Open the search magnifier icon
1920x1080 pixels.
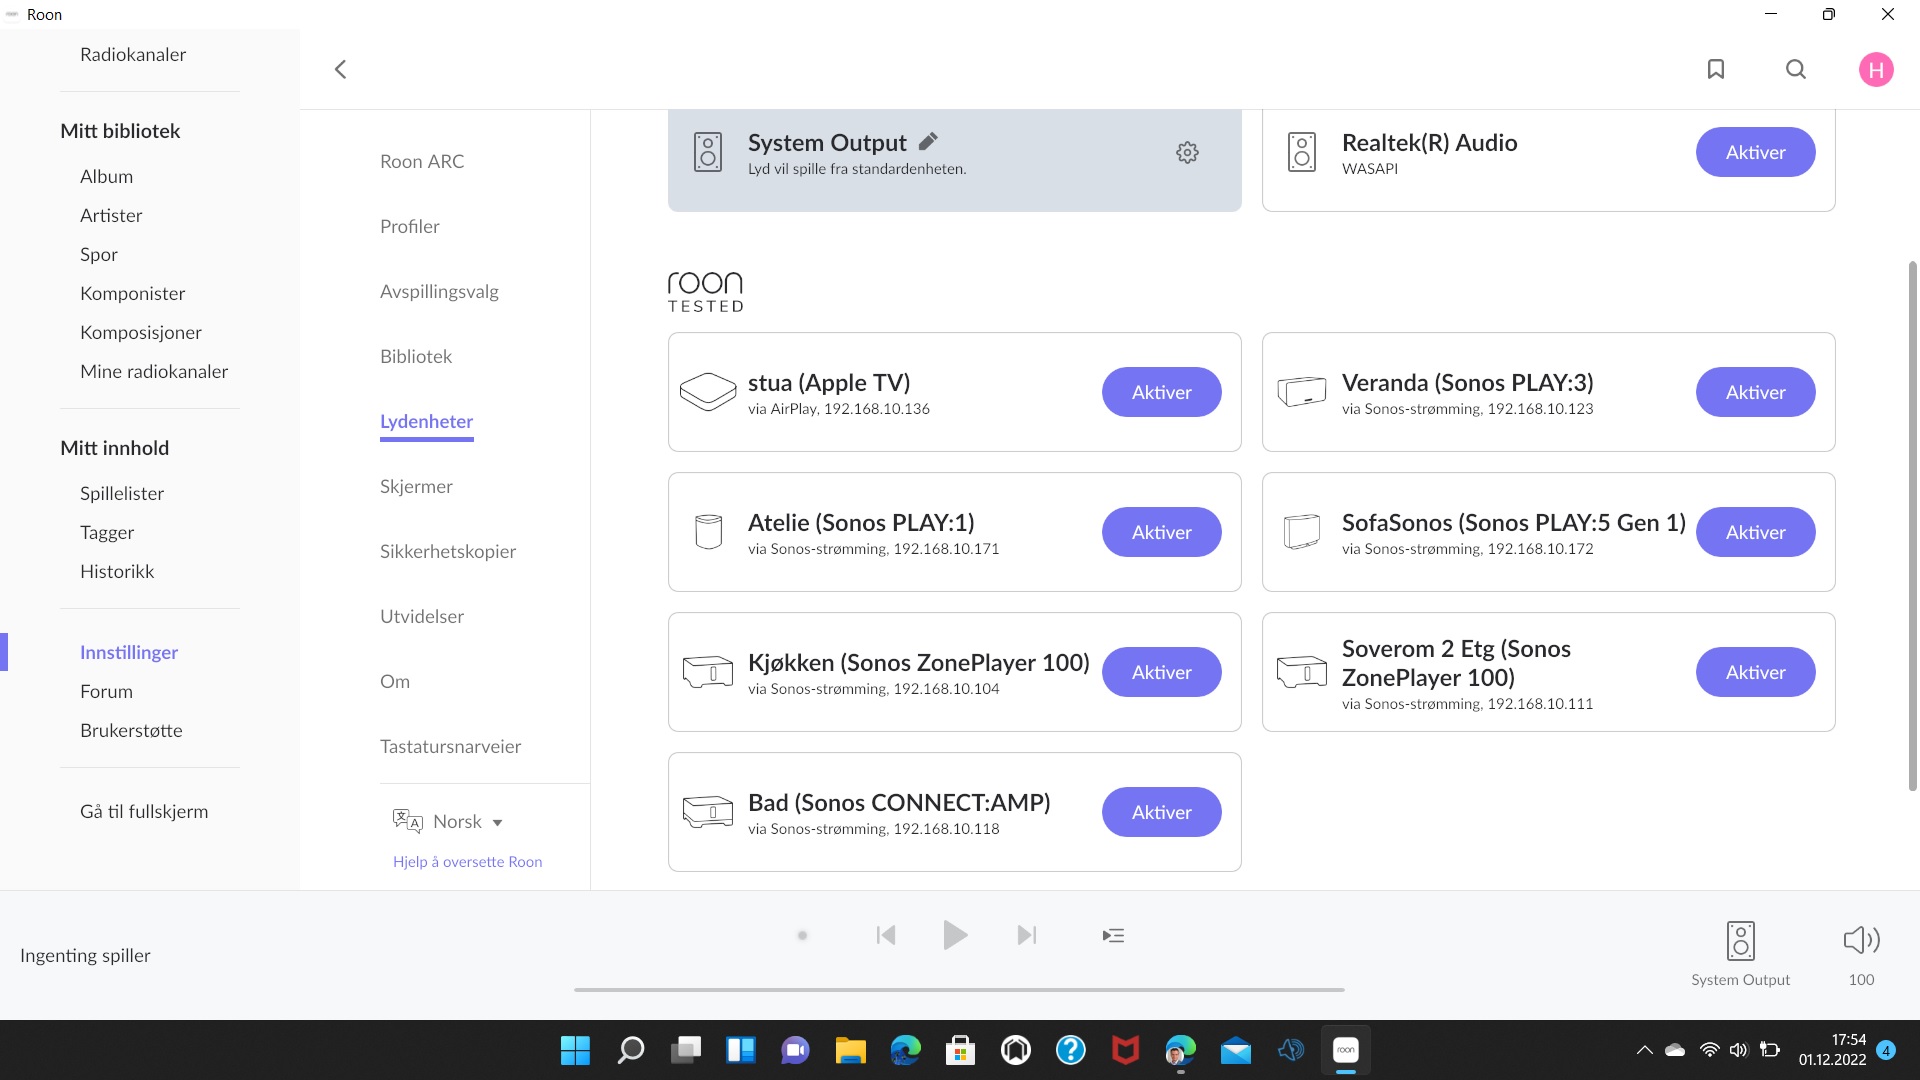click(1796, 69)
